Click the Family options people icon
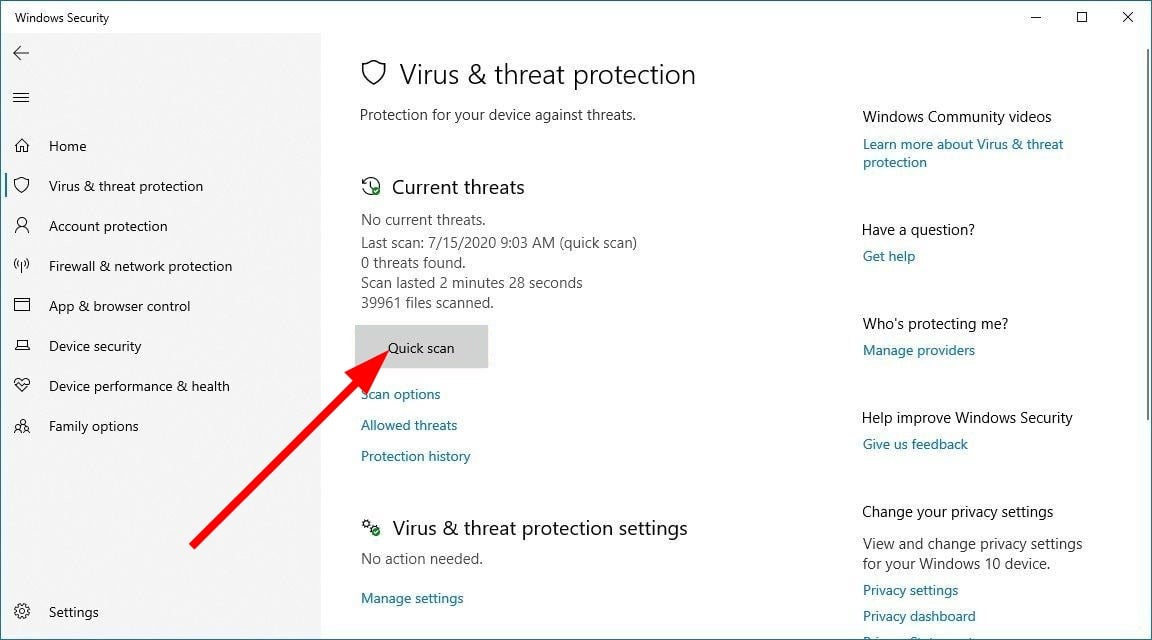1152x640 pixels. click(22, 425)
